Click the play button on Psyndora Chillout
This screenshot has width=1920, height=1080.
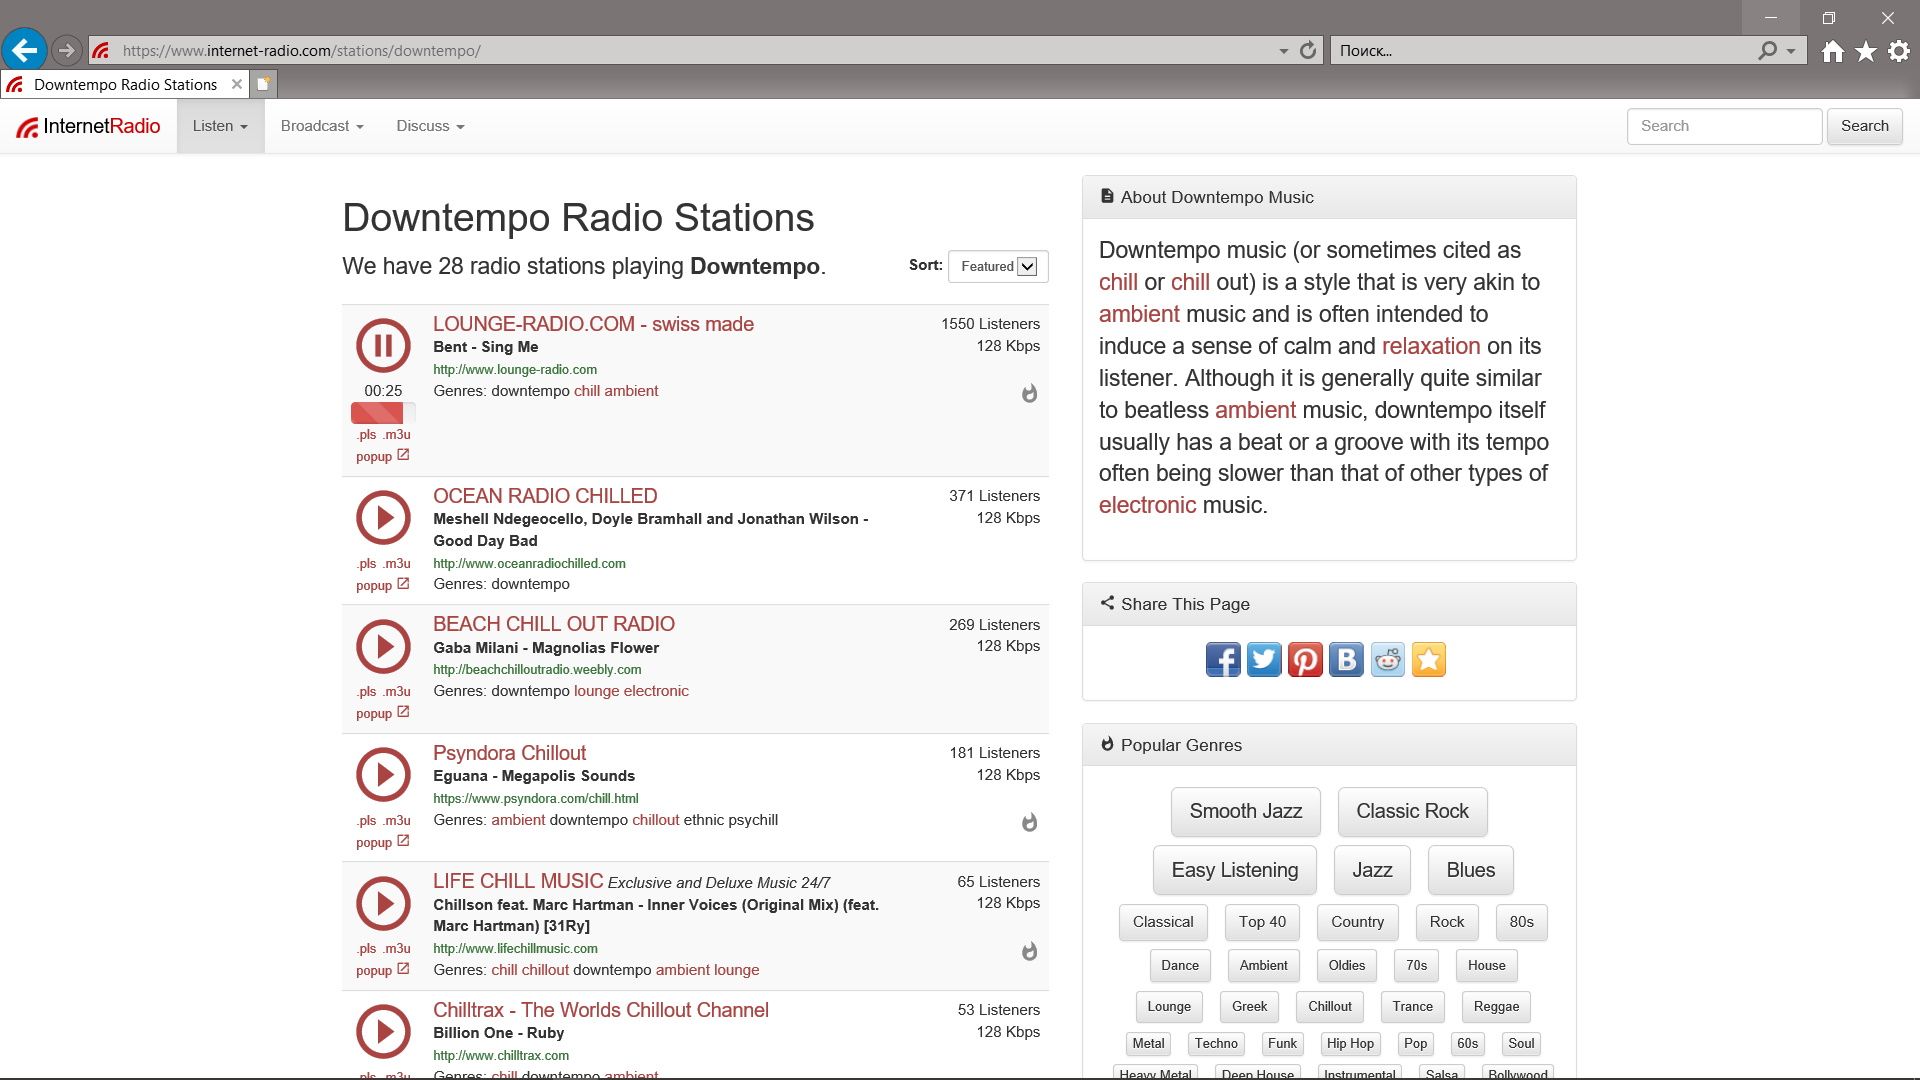380,775
